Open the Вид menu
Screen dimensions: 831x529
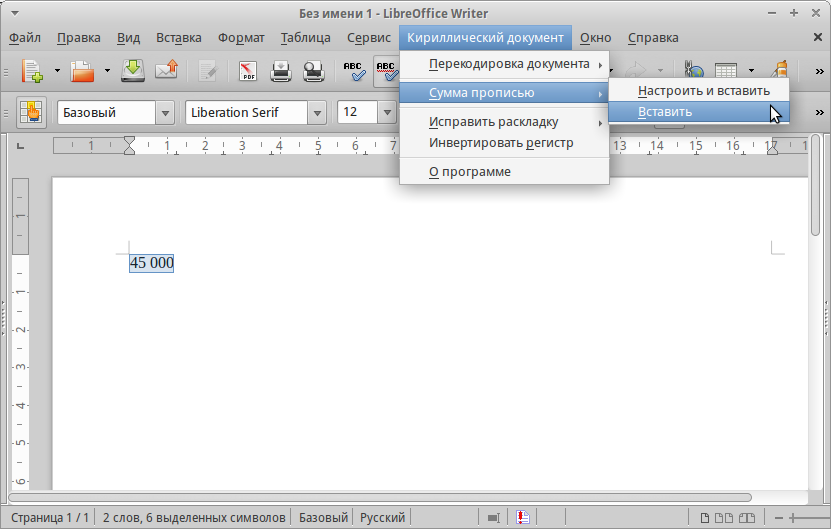128,38
